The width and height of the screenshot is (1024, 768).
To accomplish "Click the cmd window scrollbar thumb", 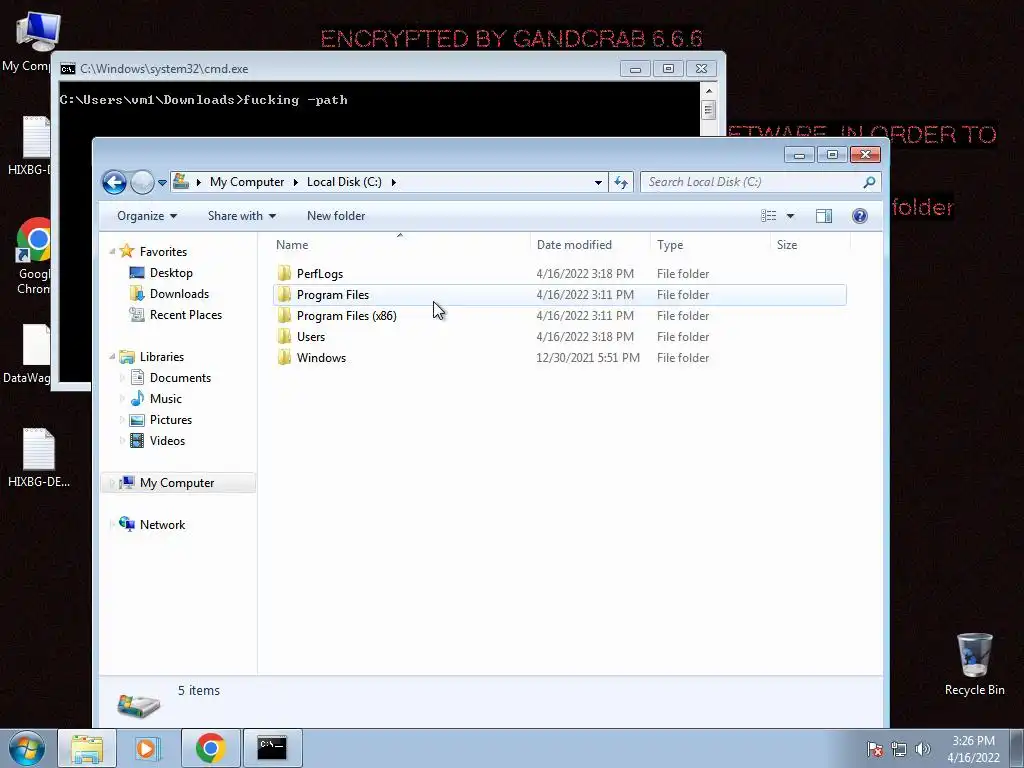I will (709, 110).
